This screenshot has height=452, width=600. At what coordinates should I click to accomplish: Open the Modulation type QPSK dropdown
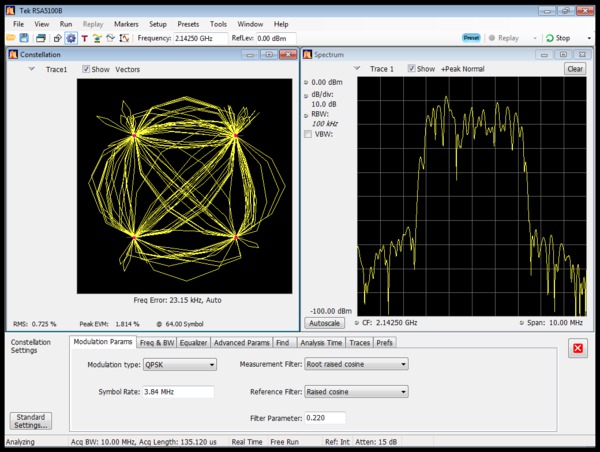pyautogui.click(x=180, y=365)
